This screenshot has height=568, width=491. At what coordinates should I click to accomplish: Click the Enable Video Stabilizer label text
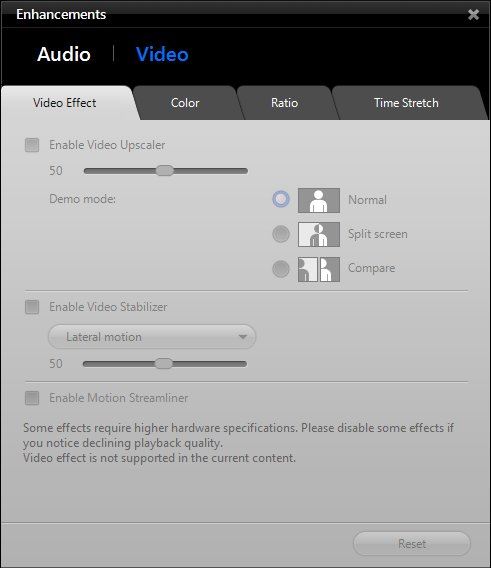pos(108,307)
